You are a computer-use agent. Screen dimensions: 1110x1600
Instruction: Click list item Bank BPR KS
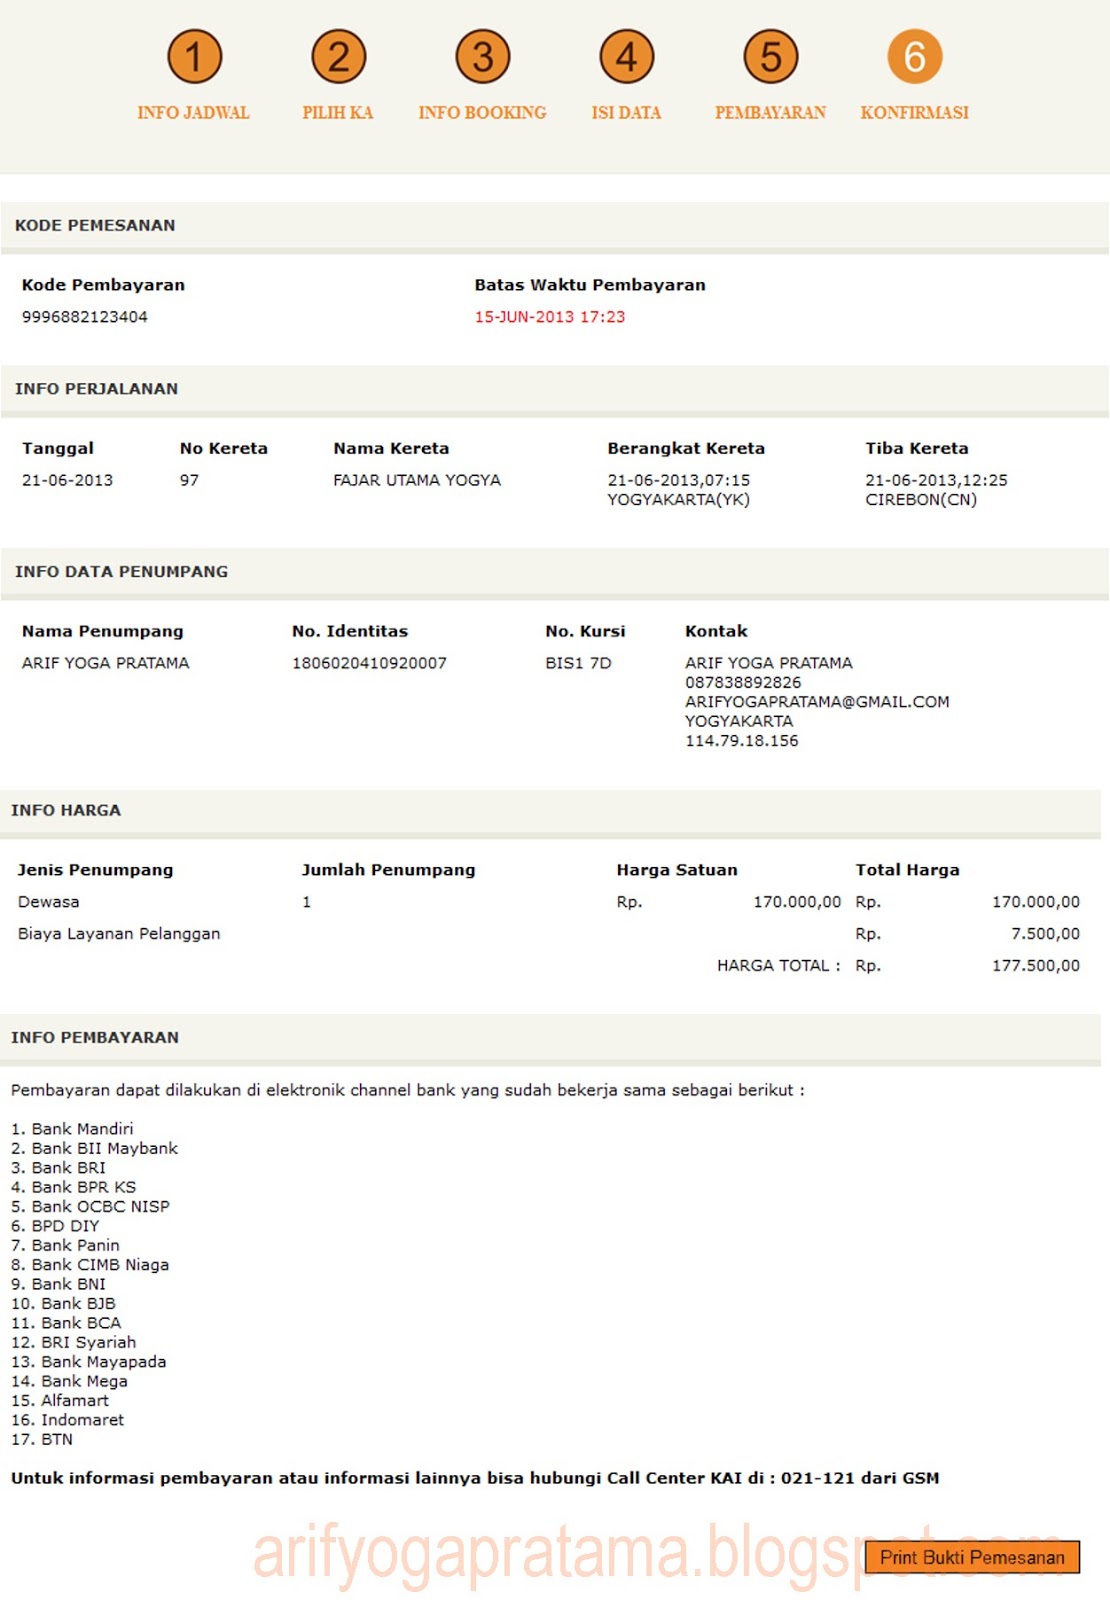pos(84,1187)
